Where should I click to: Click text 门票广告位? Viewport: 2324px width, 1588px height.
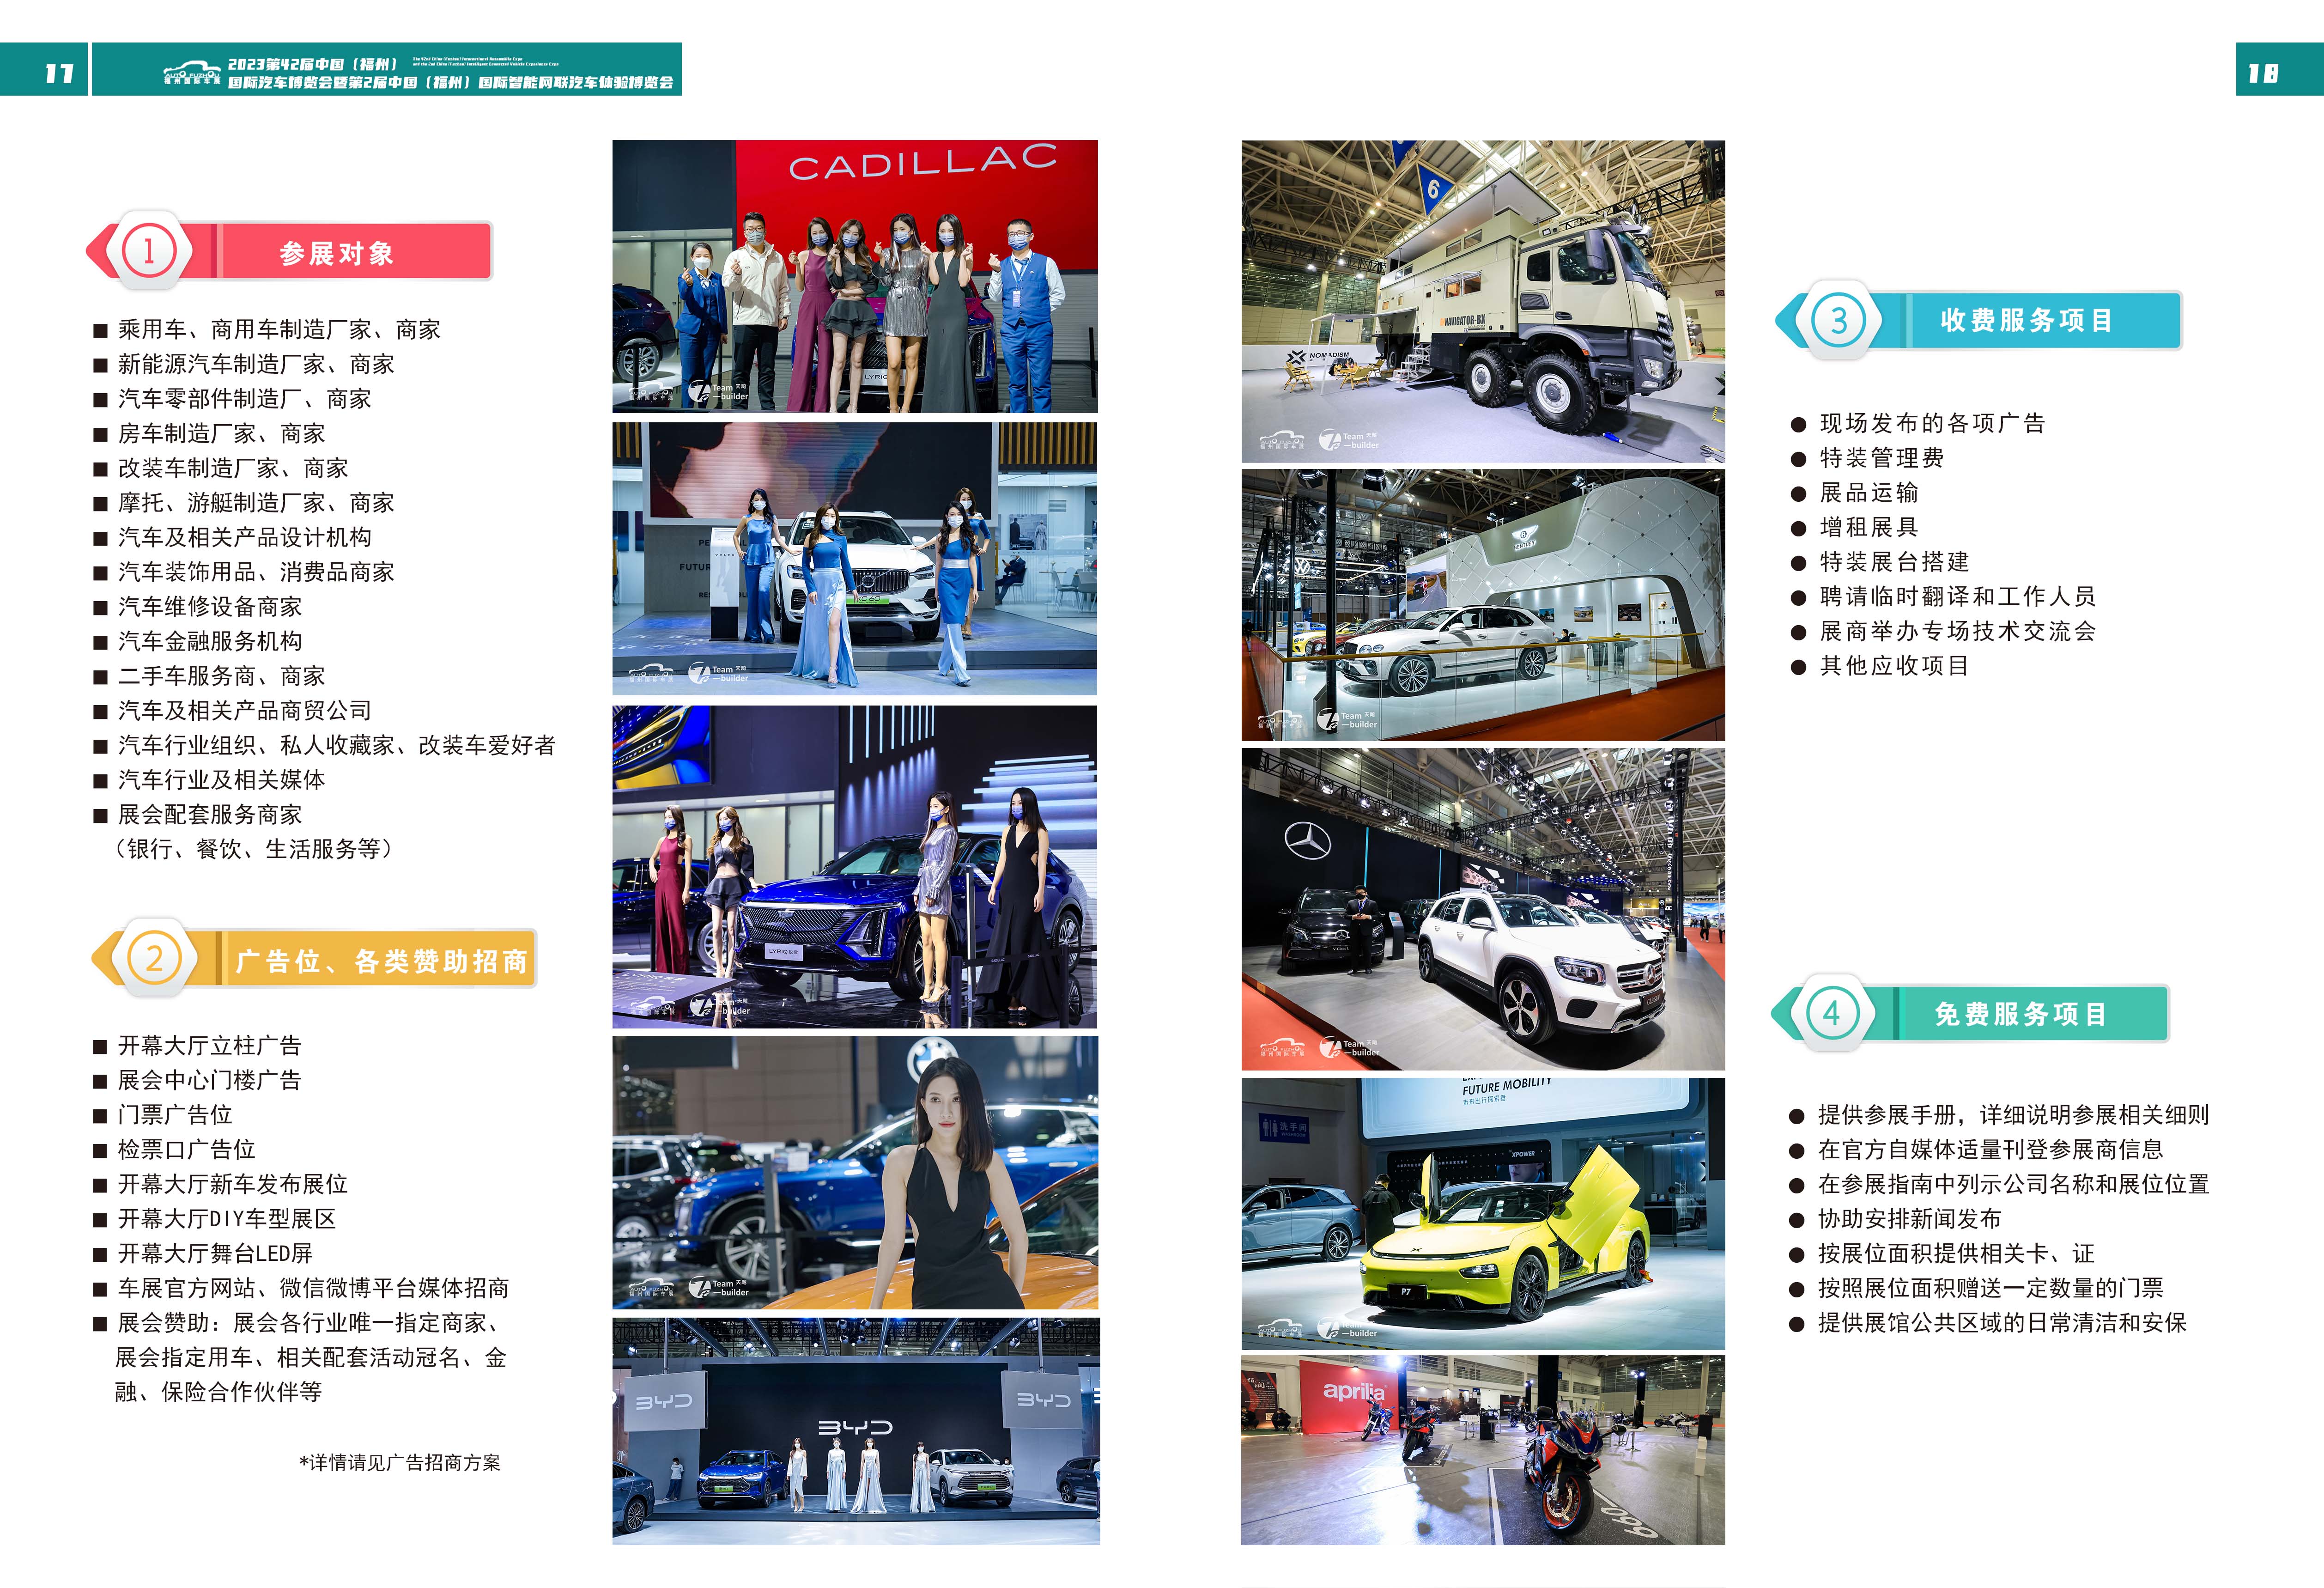(175, 1115)
